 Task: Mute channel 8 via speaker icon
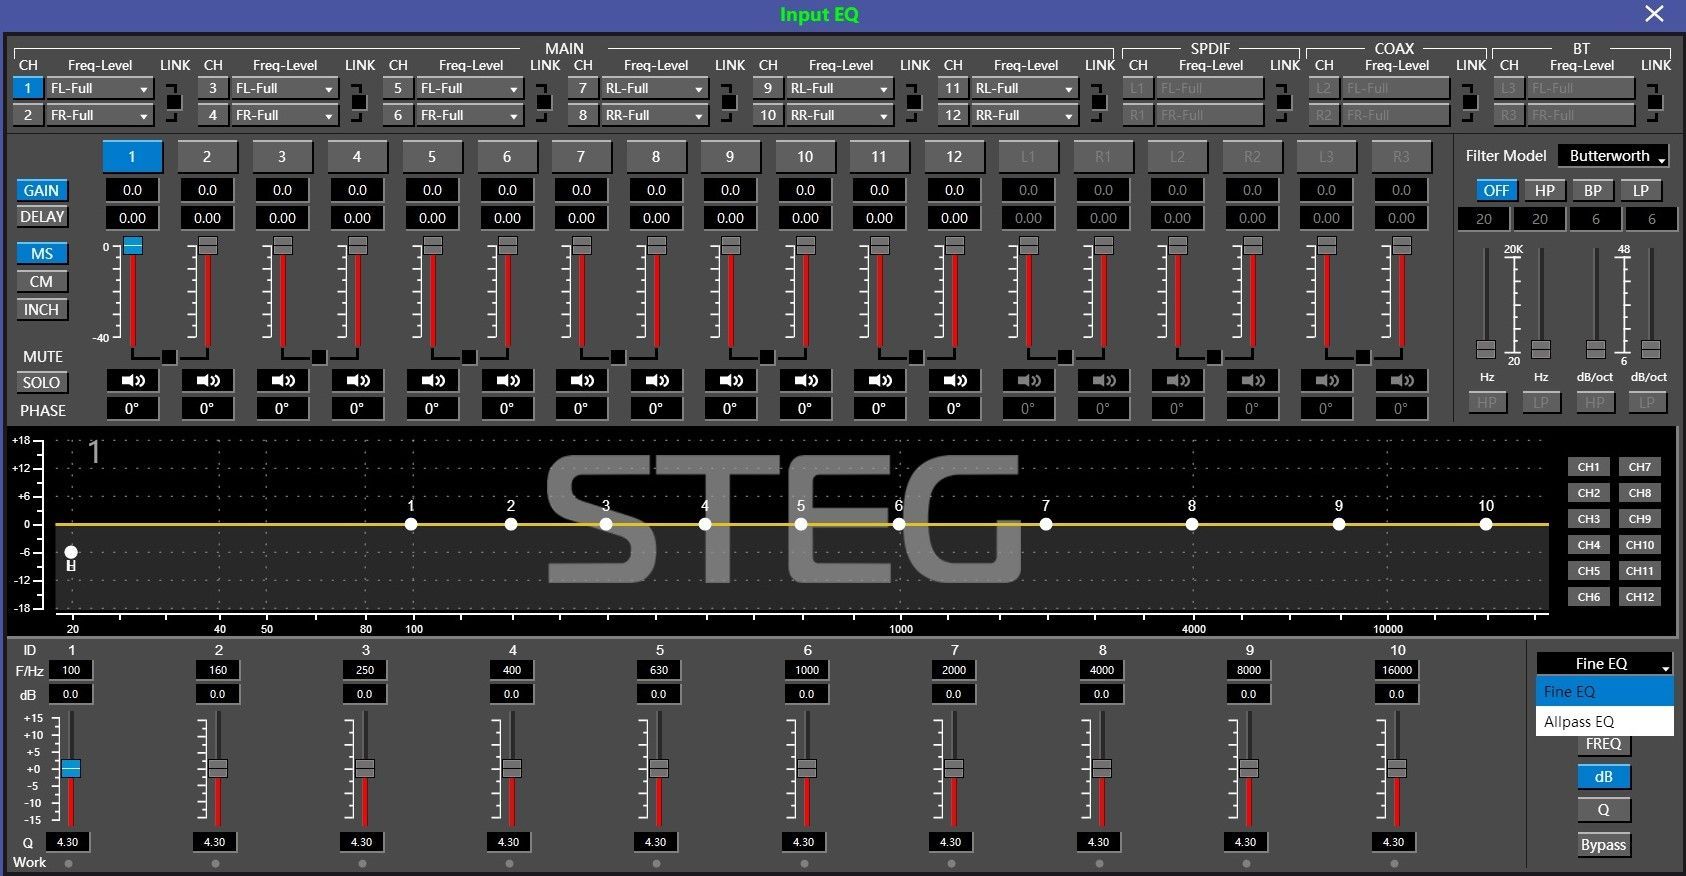coord(656,380)
